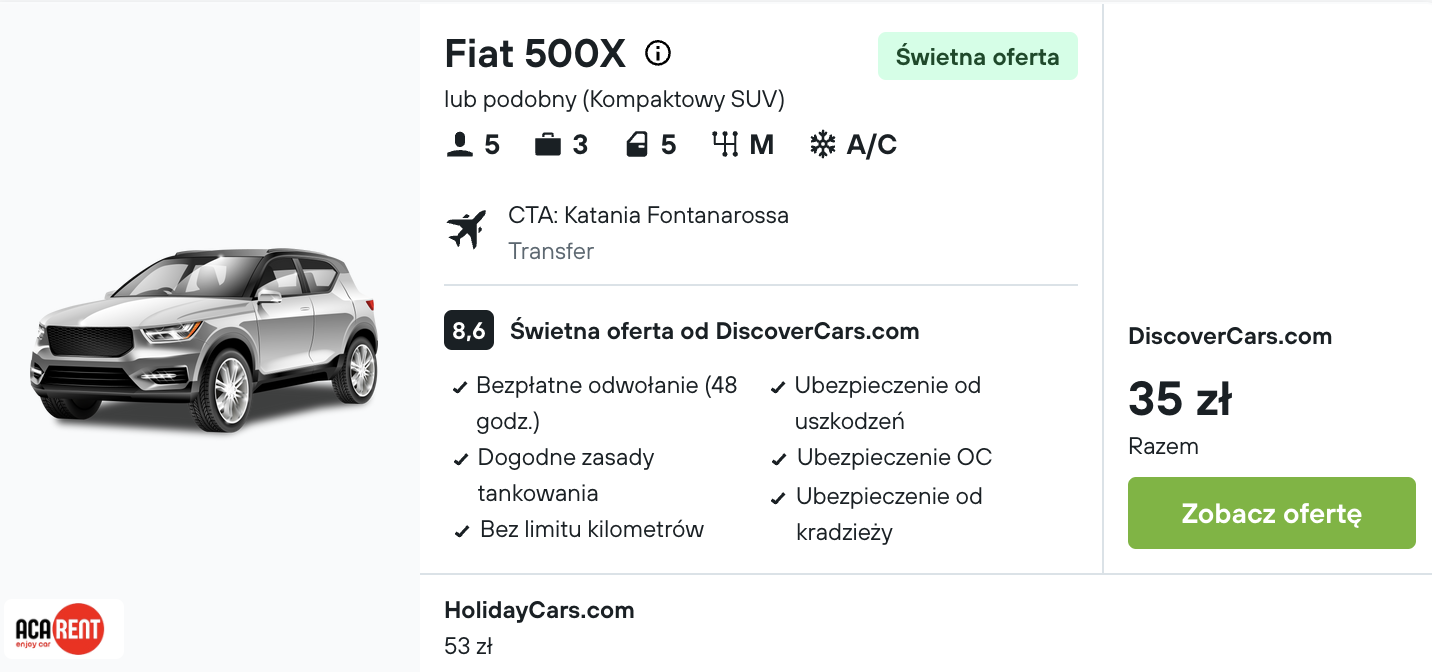
Task: Click the info icon beside Fiat 500X
Action: 658,53
